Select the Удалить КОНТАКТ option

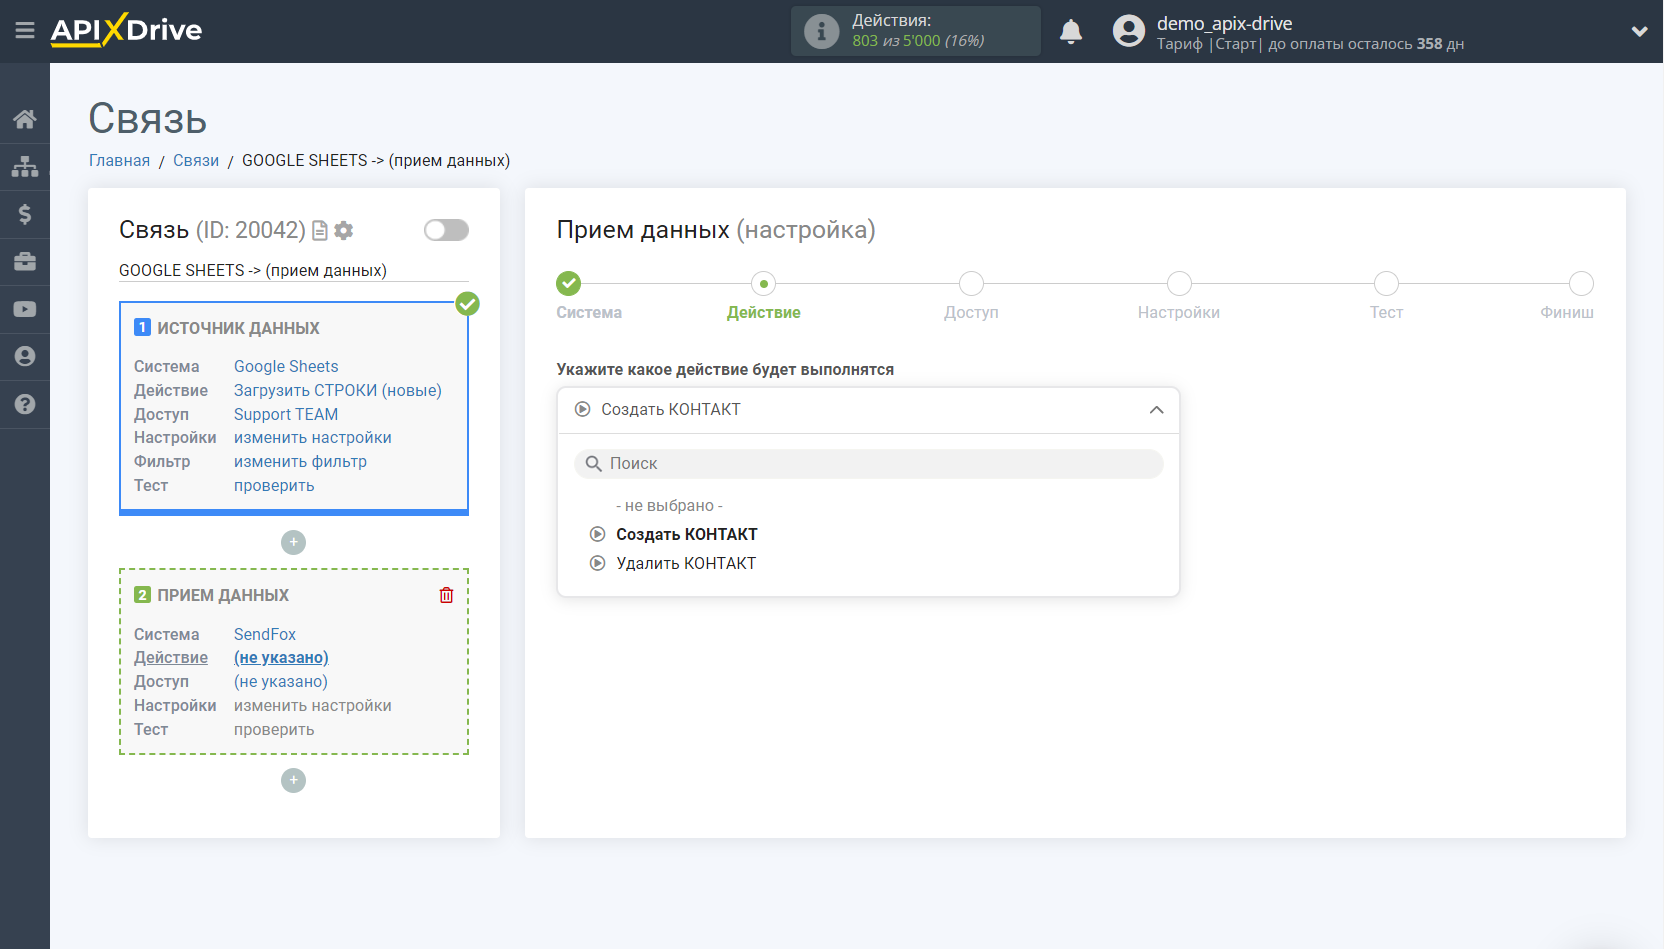[x=686, y=564]
